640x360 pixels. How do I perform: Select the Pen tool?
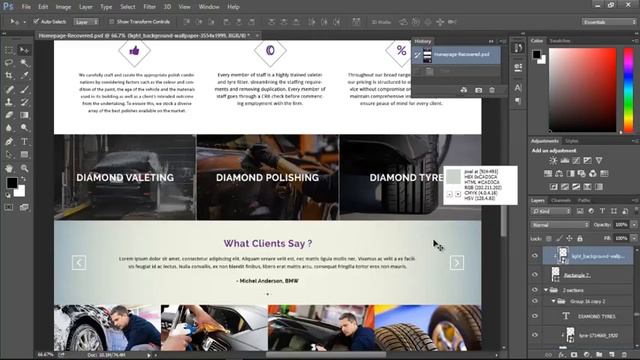[9, 142]
